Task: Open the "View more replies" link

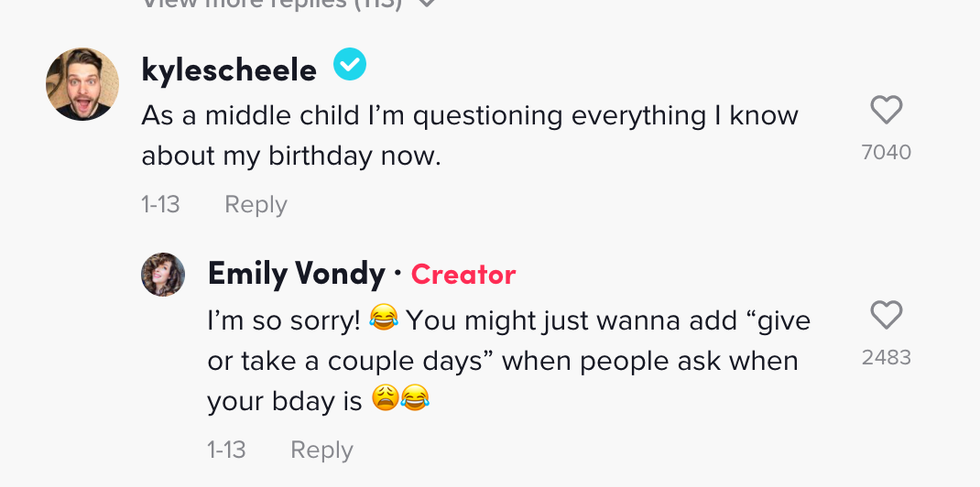Action: click(272, 4)
